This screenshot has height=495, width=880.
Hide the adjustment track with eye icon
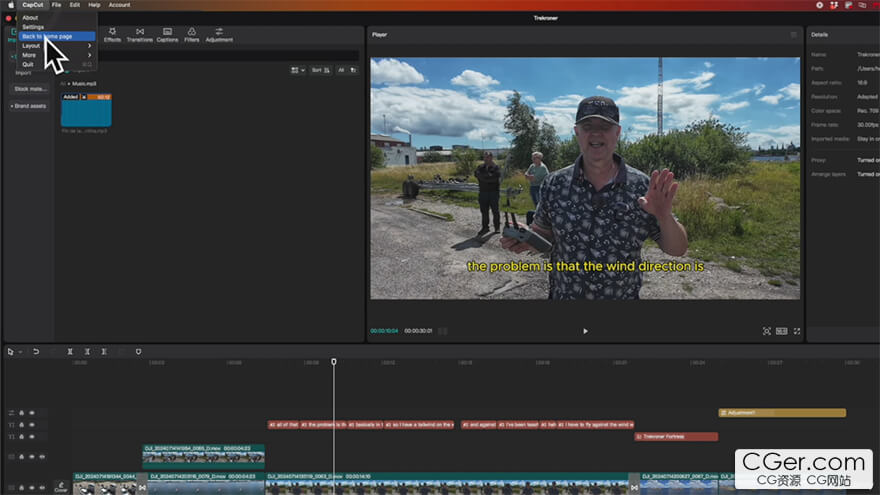point(31,413)
